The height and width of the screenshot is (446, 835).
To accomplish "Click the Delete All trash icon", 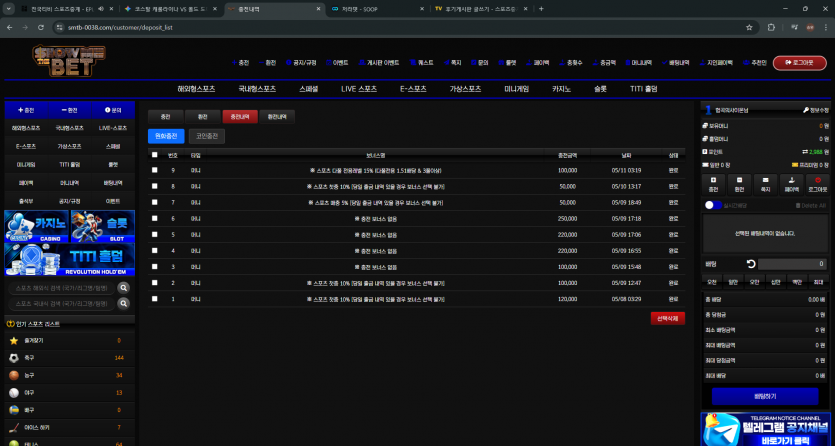I will (798, 205).
